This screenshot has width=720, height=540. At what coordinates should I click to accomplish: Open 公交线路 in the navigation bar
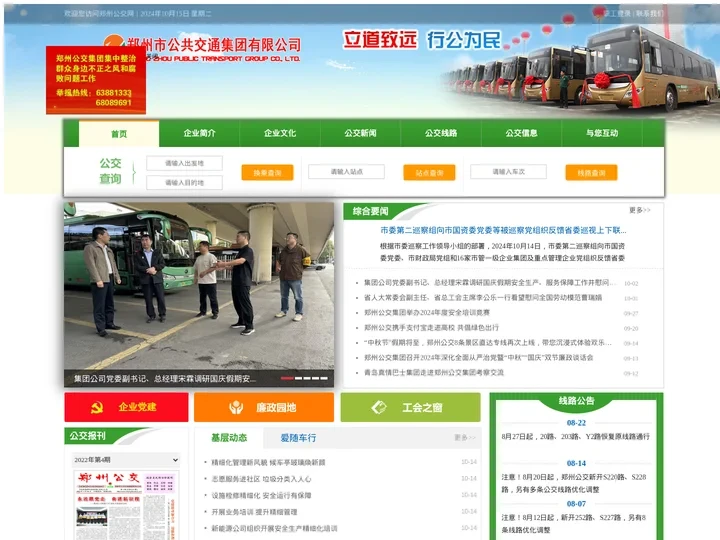(441, 133)
